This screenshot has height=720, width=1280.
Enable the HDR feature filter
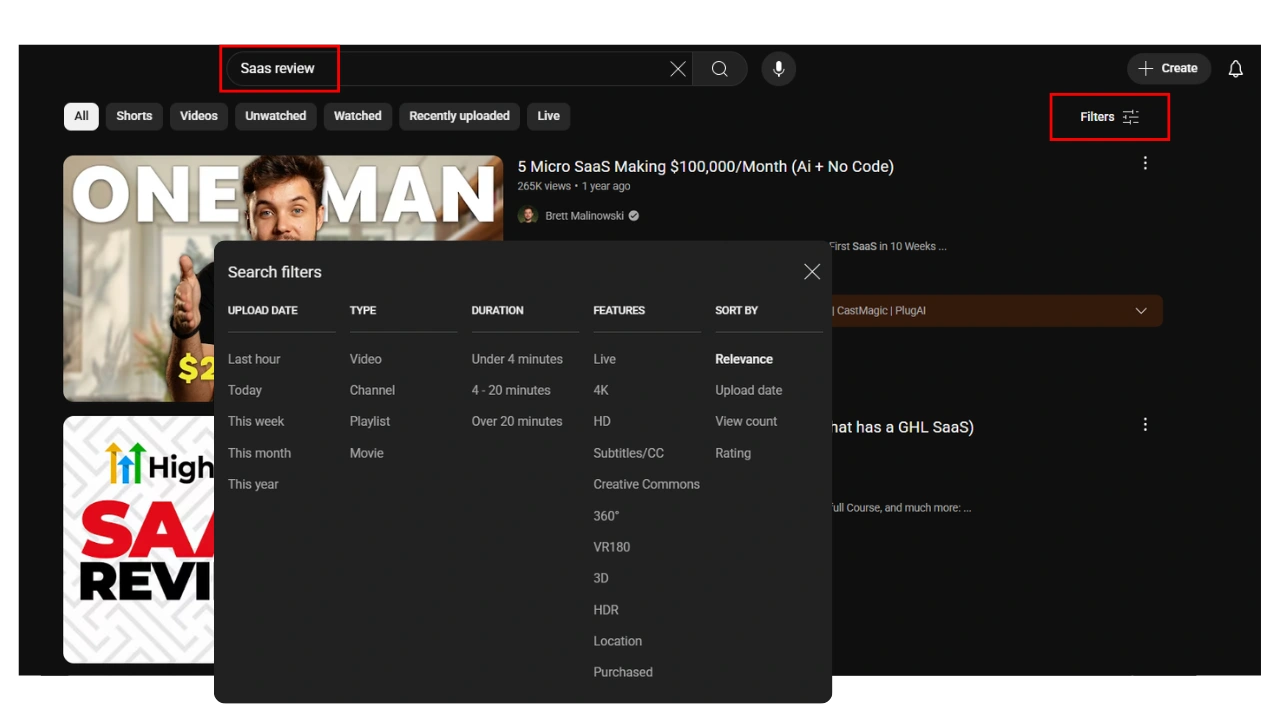point(606,610)
